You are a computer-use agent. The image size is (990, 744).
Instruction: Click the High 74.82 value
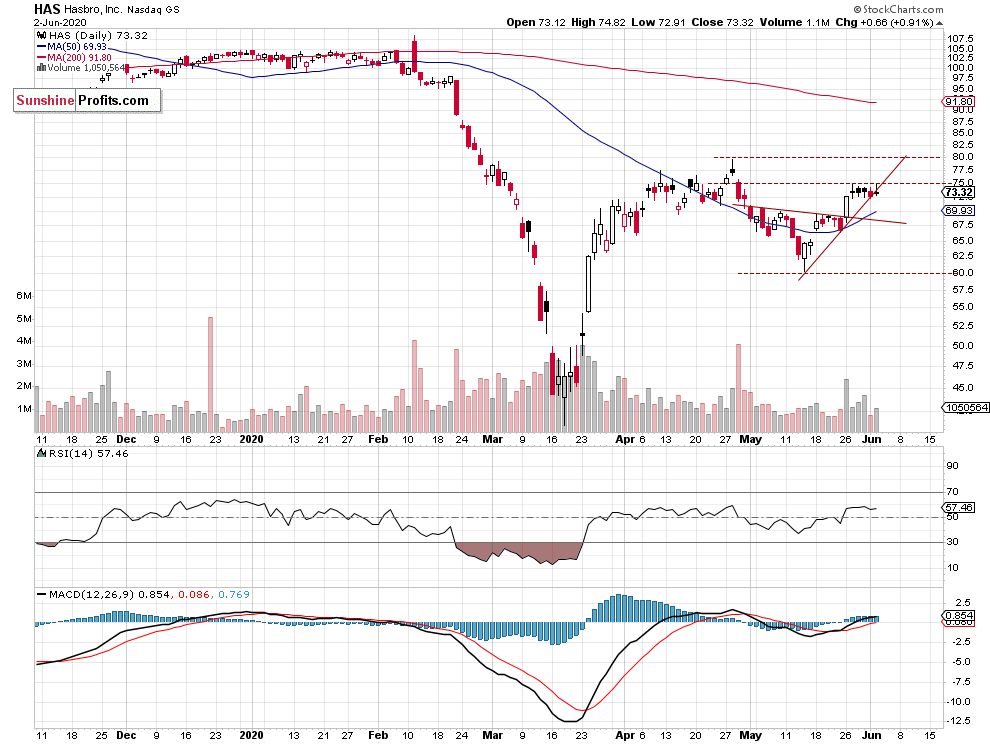click(598, 22)
